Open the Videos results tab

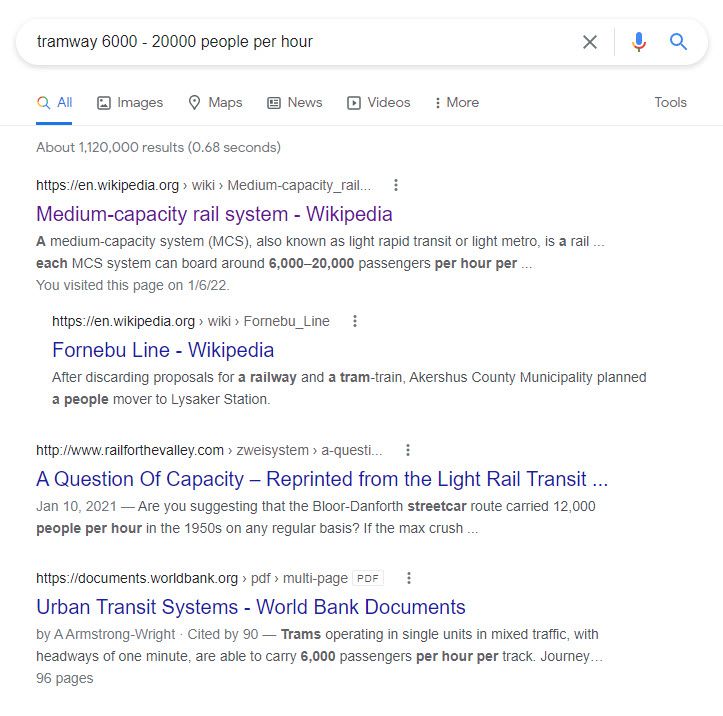coord(379,102)
